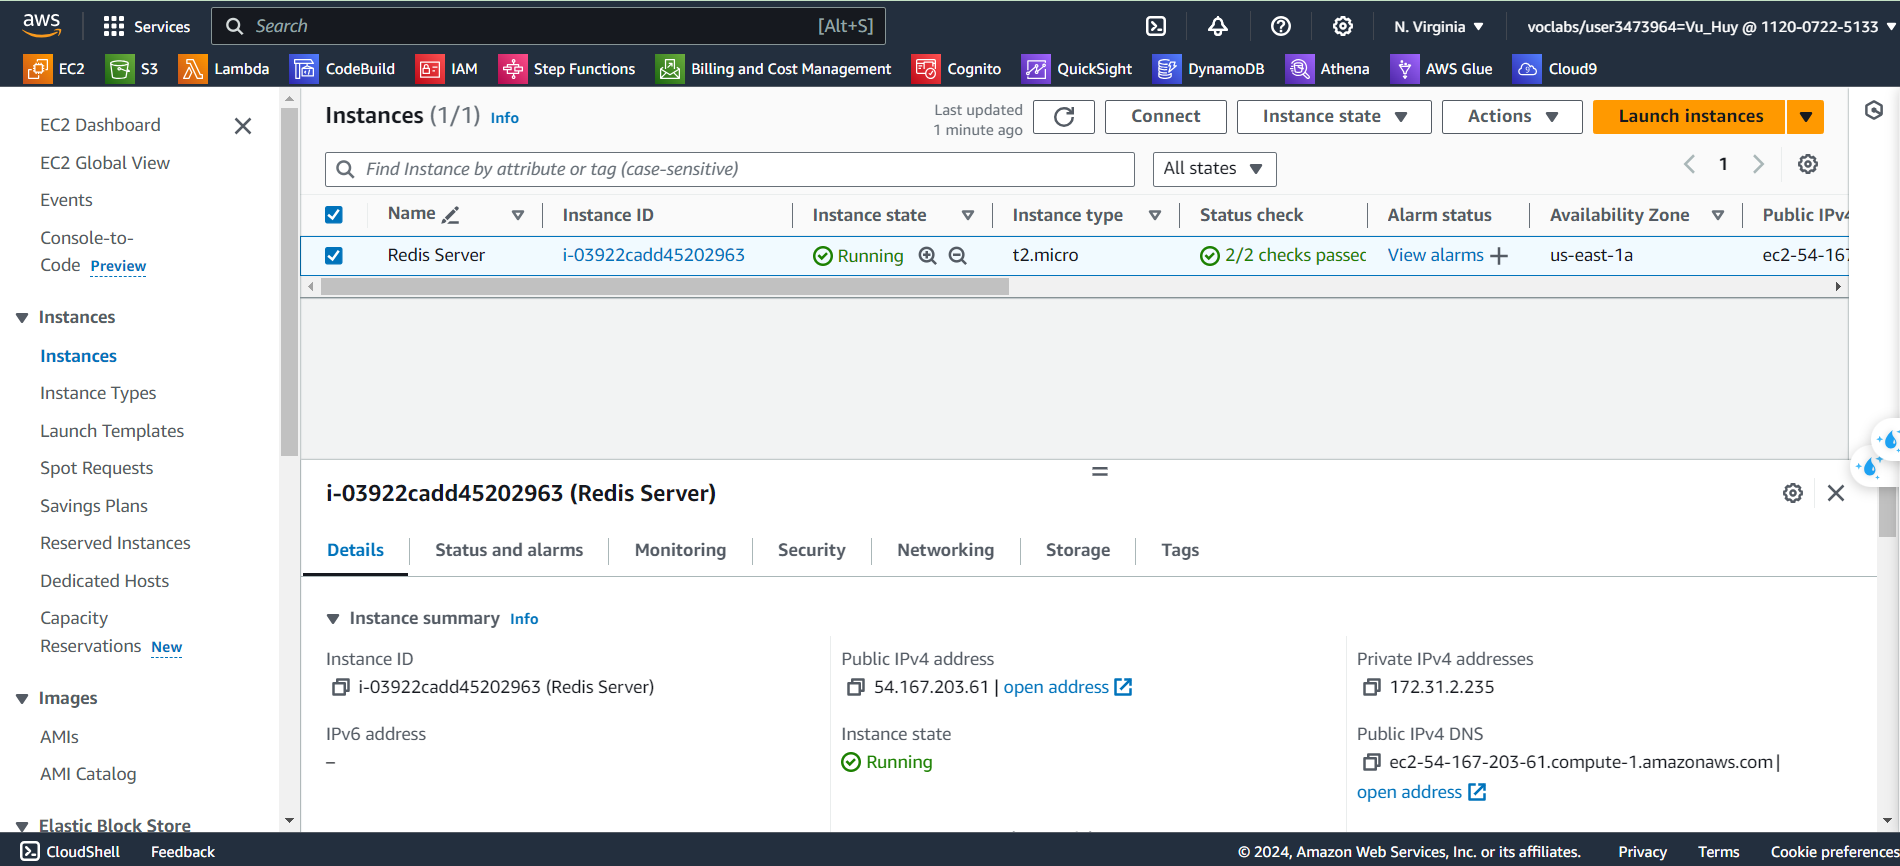Click the View alarms link
The height and width of the screenshot is (866, 1900).
point(1435,256)
